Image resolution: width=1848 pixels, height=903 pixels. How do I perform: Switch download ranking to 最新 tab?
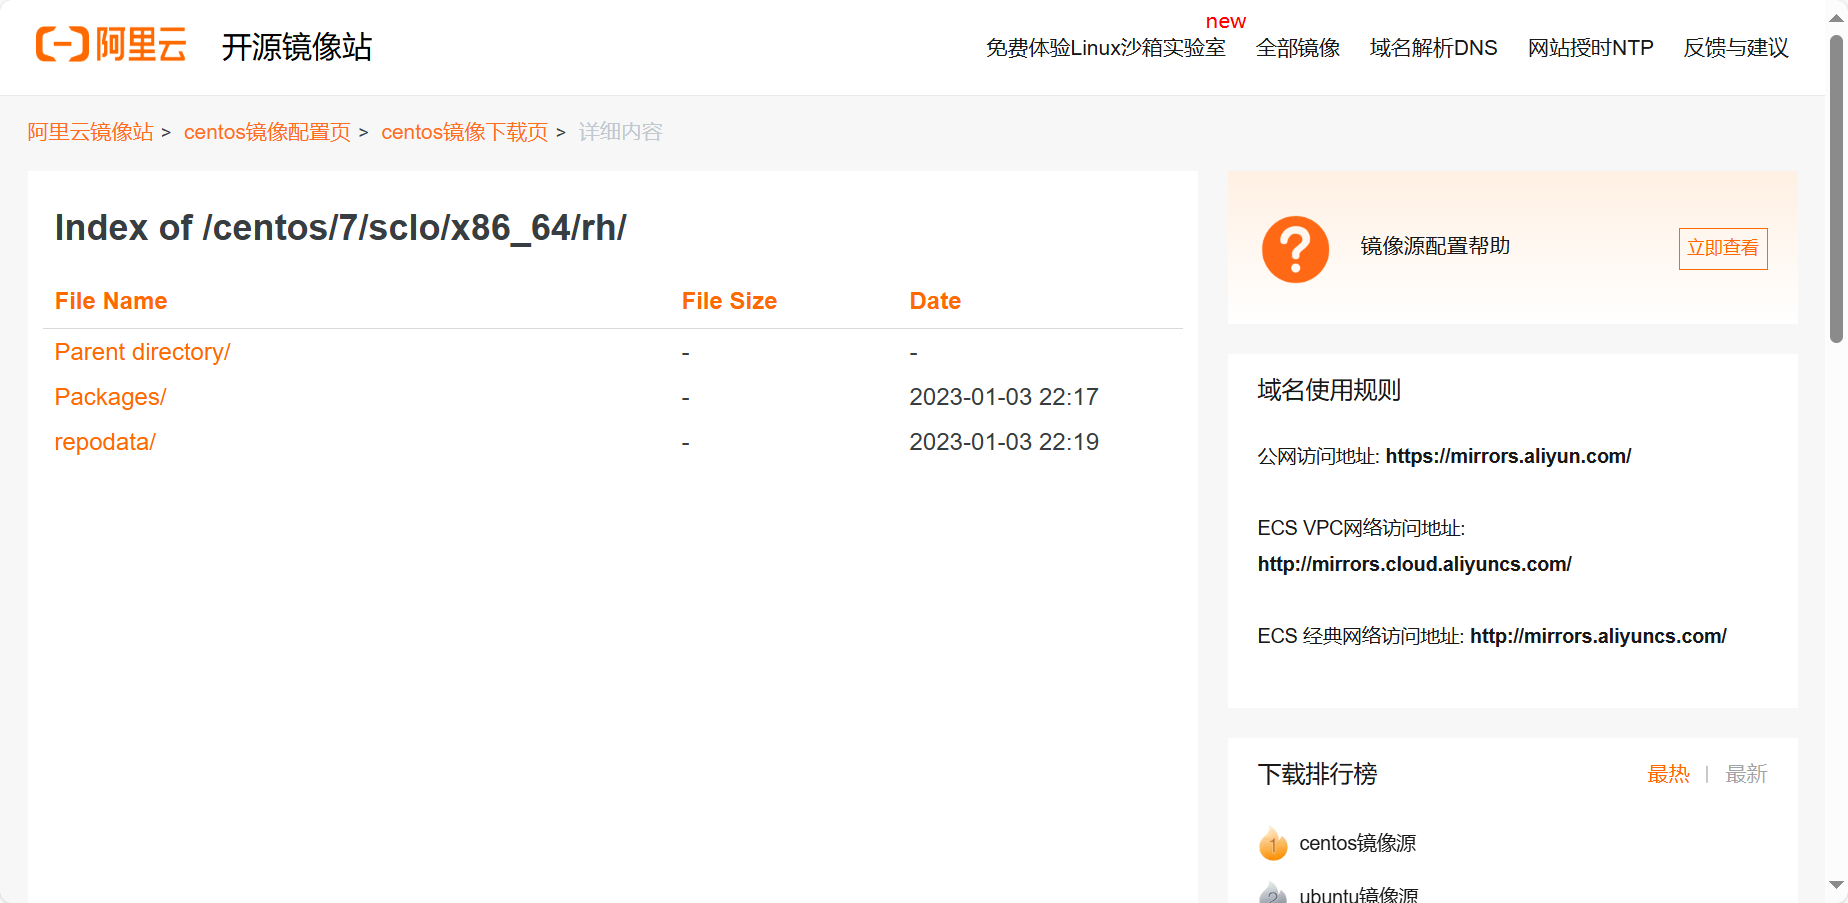click(1746, 774)
